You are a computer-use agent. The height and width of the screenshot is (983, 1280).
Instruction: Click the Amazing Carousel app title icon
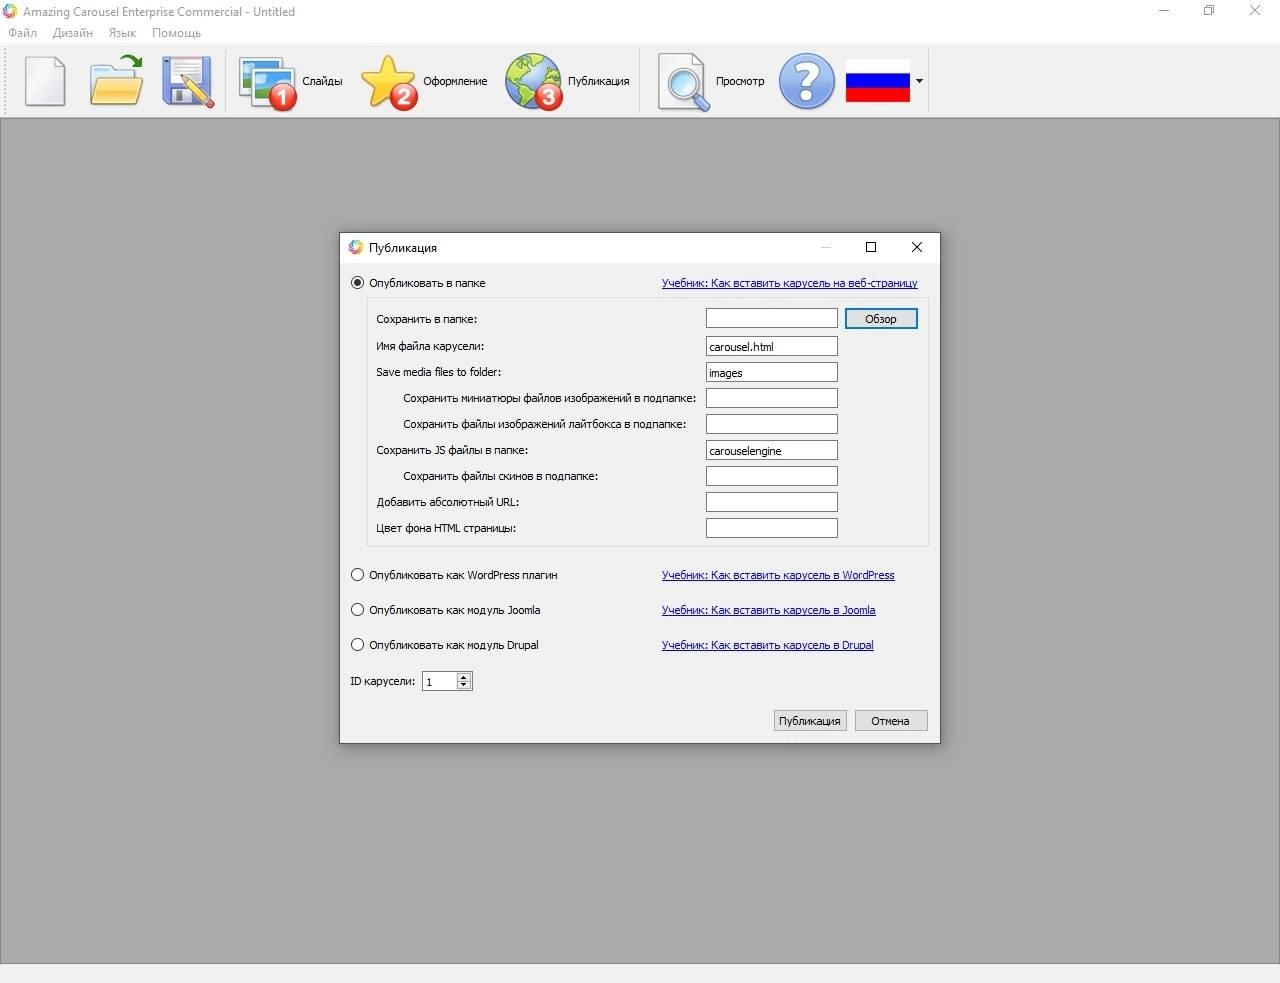tap(10, 11)
